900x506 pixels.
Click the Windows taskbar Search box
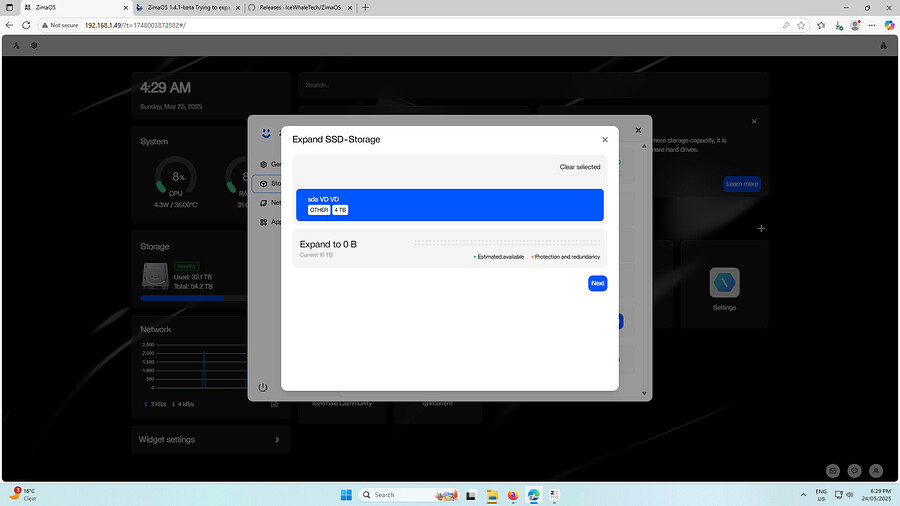(x=409, y=495)
